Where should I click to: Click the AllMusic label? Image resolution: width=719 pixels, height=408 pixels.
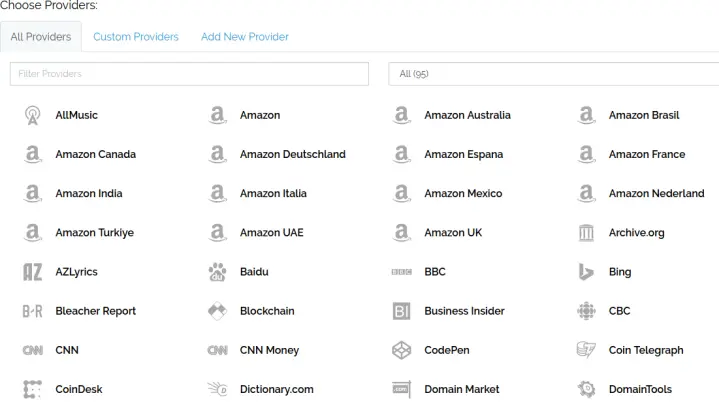click(x=77, y=115)
